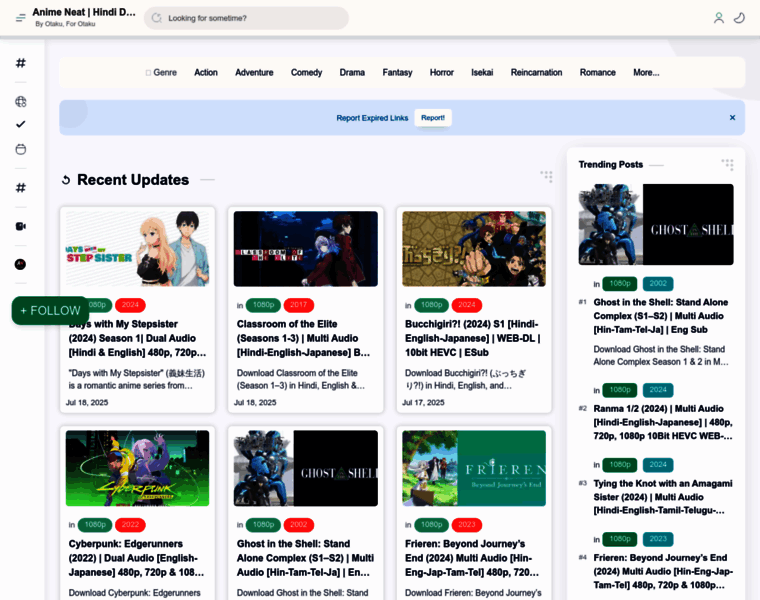Open Classroom of the Elite thumbnail
Viewport: 760px width, 600px height.
pos(305,249)
